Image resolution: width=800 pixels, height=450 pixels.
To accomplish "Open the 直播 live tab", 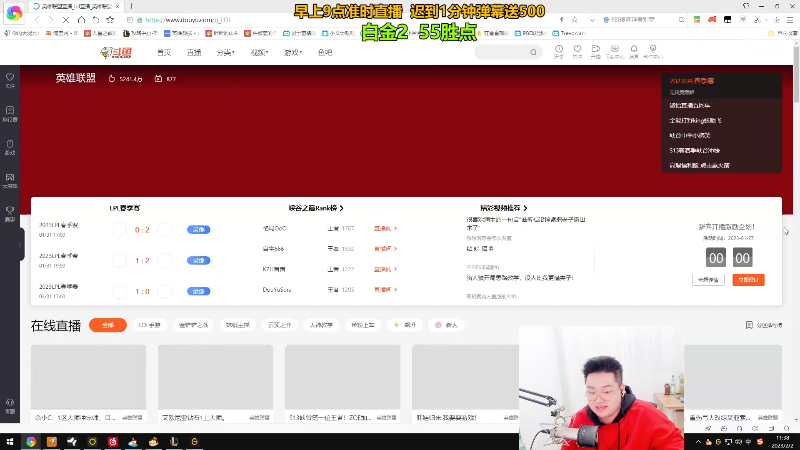I will pos(194,53).
